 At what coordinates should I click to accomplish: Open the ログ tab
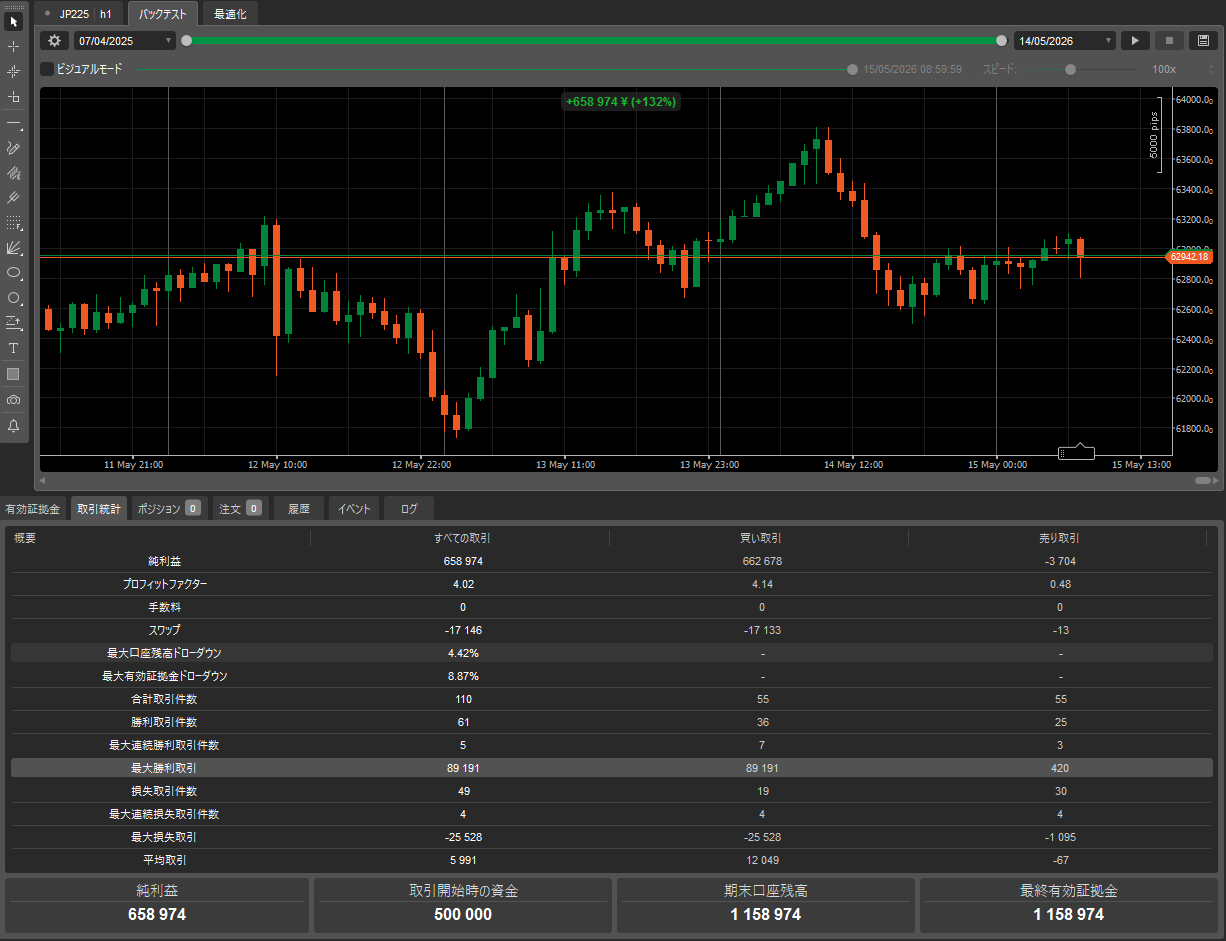[409, 509]
